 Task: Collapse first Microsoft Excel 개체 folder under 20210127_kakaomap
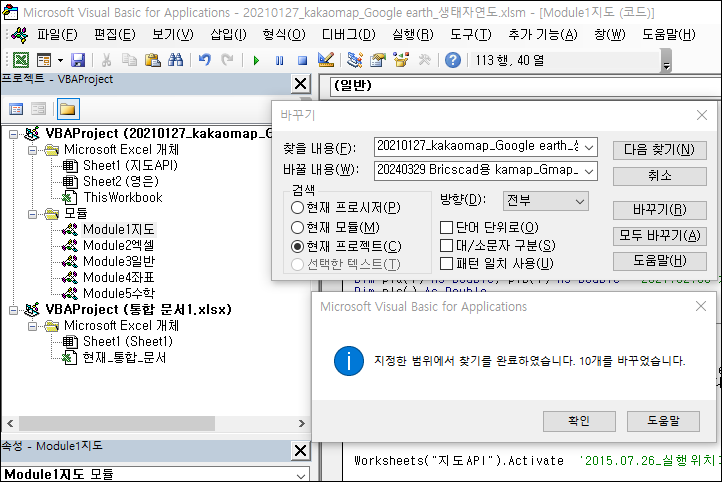point(32,150)
